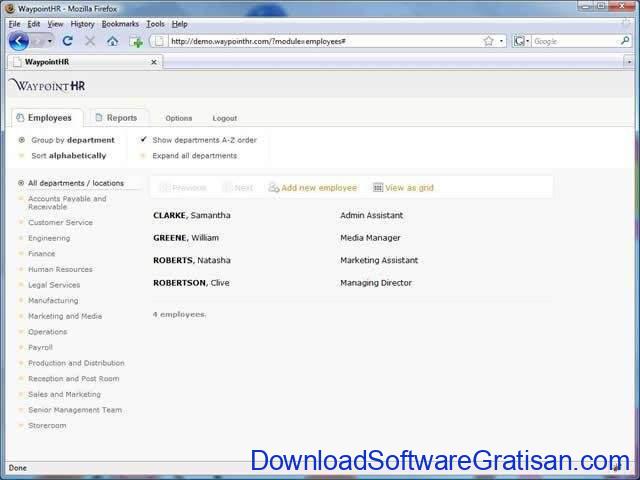Select Accounts Payable and Receivable department
This screenshot has width=640, height=480.
(67, 203)
